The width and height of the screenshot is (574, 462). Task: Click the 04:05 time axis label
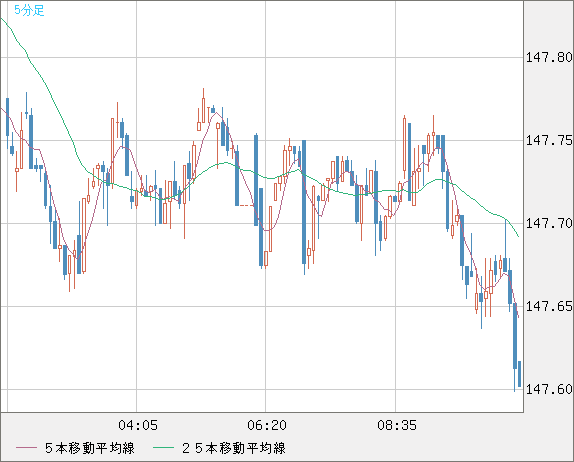point(138,425)
